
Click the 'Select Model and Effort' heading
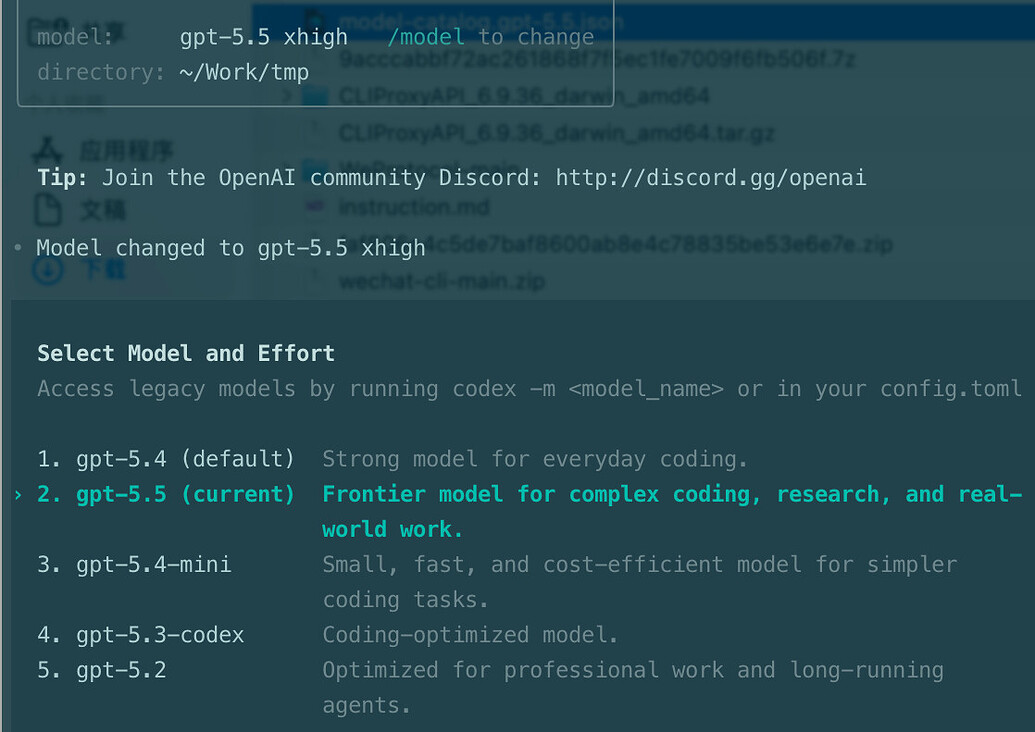click(186, 353)
